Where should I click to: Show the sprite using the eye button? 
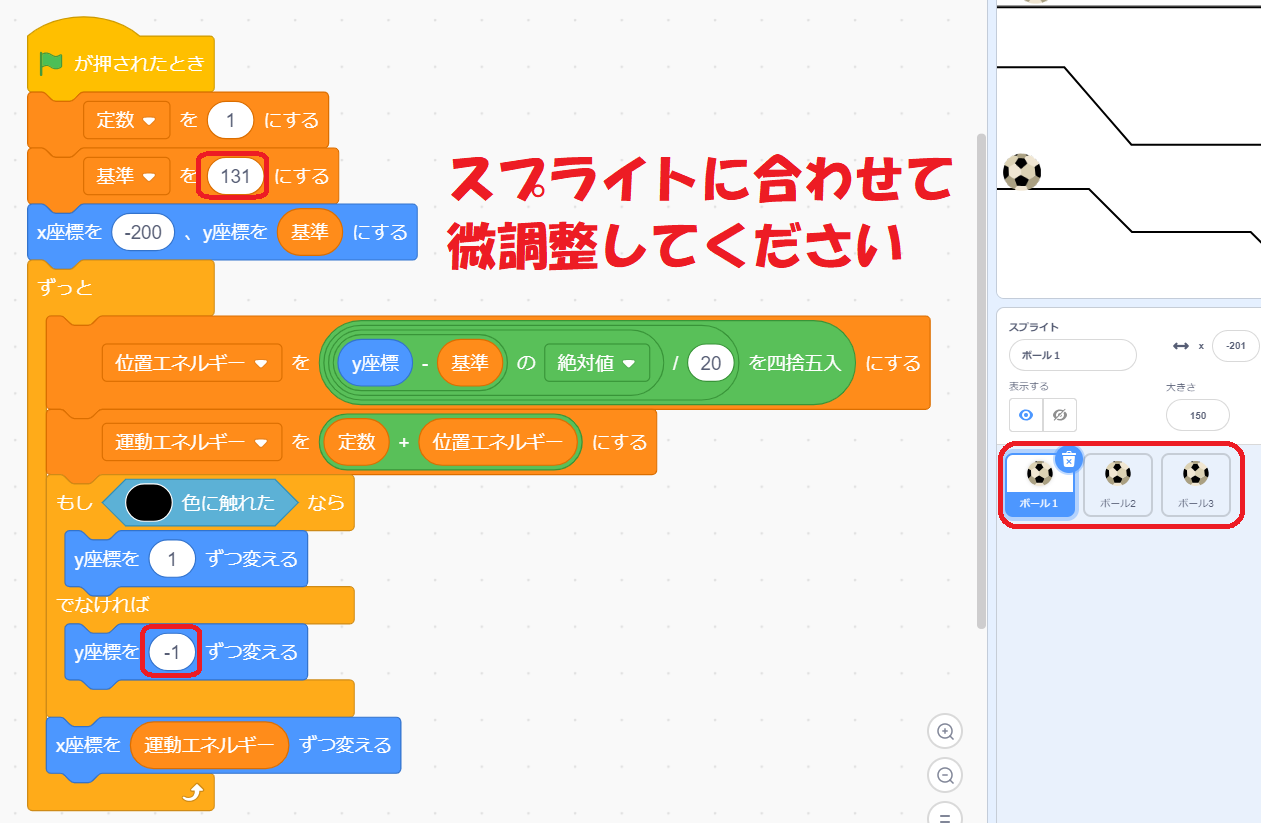[x=1025, y=414]
